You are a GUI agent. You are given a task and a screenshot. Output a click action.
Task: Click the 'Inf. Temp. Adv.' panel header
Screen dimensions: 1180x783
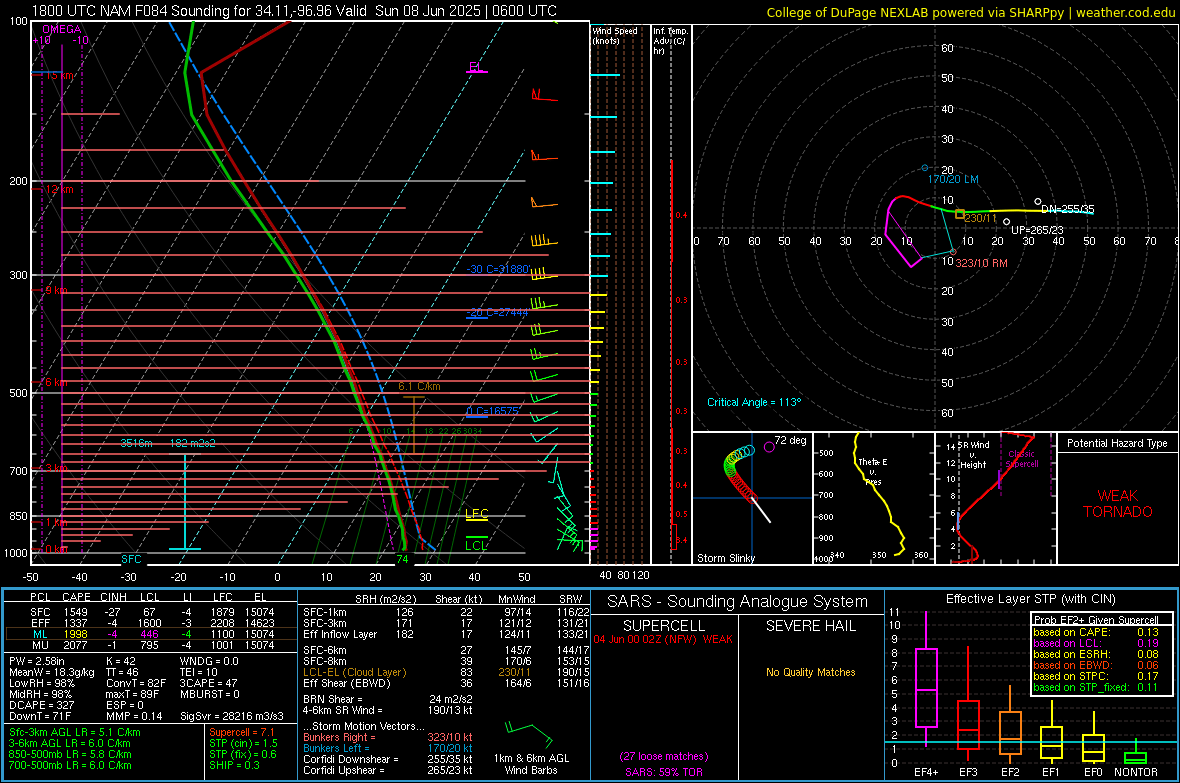(x=670, y=41)
